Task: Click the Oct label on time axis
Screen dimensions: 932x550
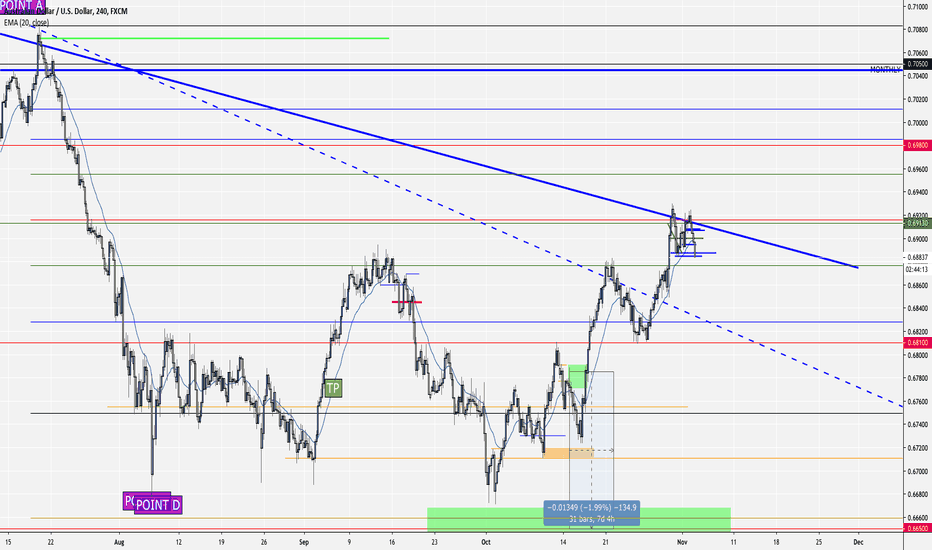Action: tap(486, 542)
